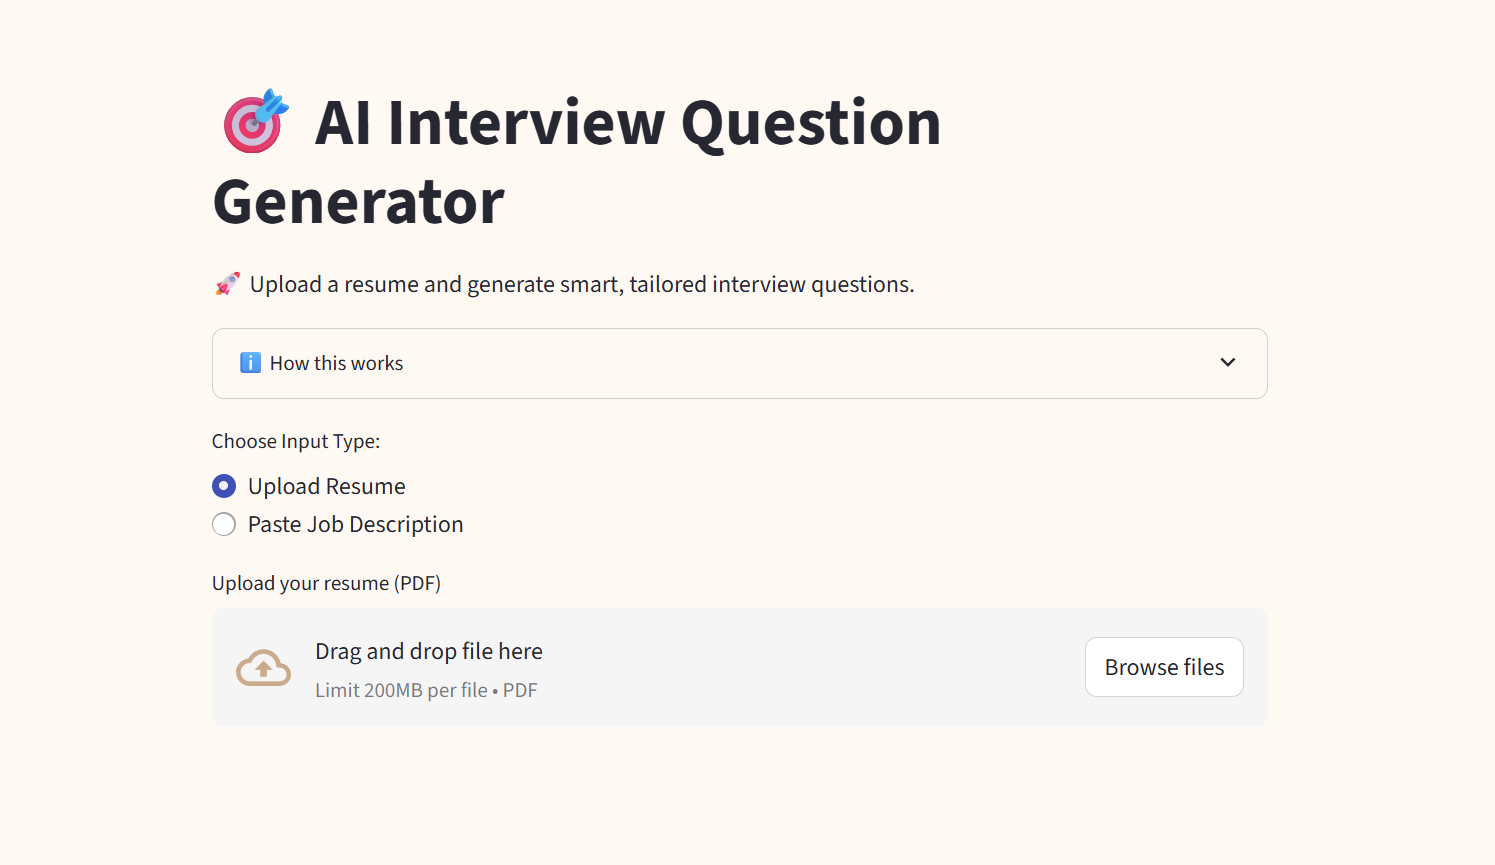Click the 'Choose Input Type:' label
Viewport: 1495px width, 865px height.
[296, 441]
